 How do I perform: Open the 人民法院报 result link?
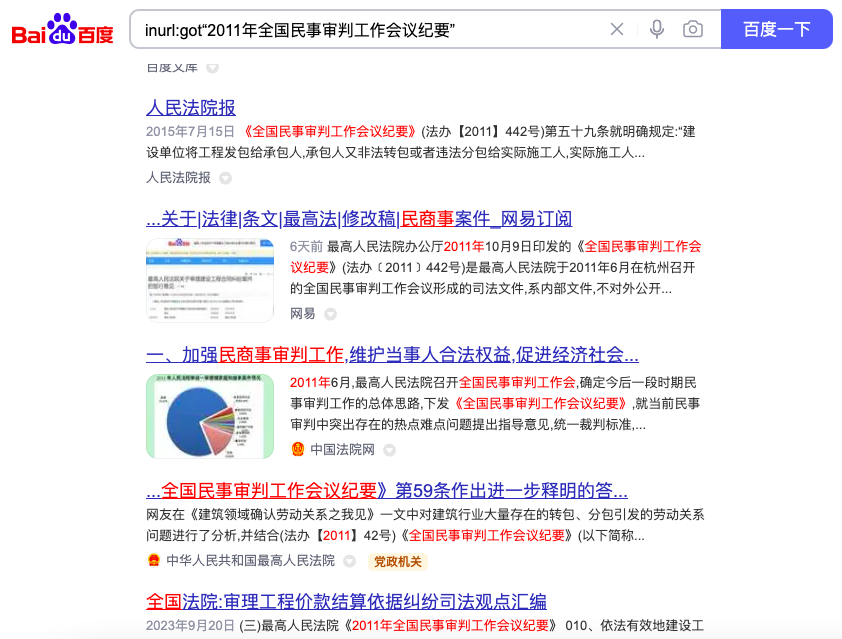coord(190,107)
